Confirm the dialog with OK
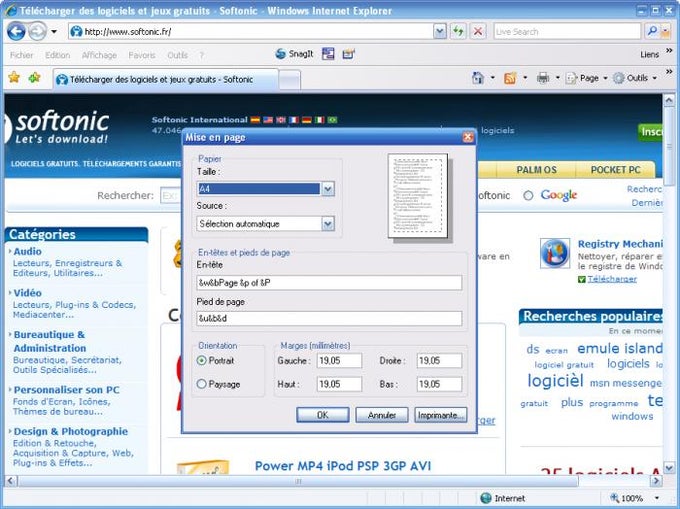This screenshot has height=509, width=680. tap(323, 415)
